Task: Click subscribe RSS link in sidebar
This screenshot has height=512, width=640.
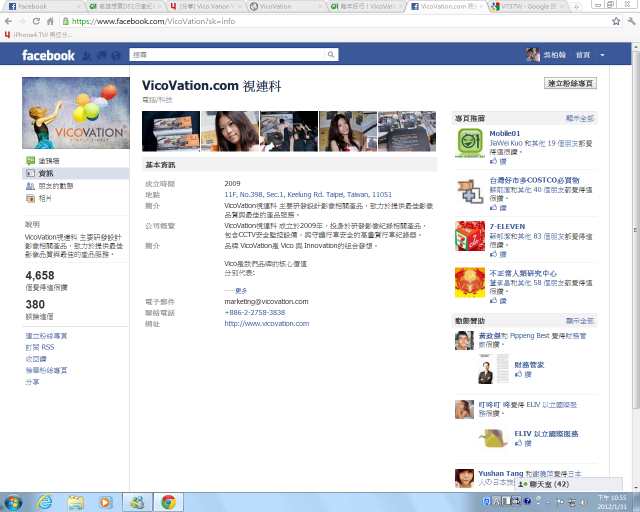Action: 40,347
